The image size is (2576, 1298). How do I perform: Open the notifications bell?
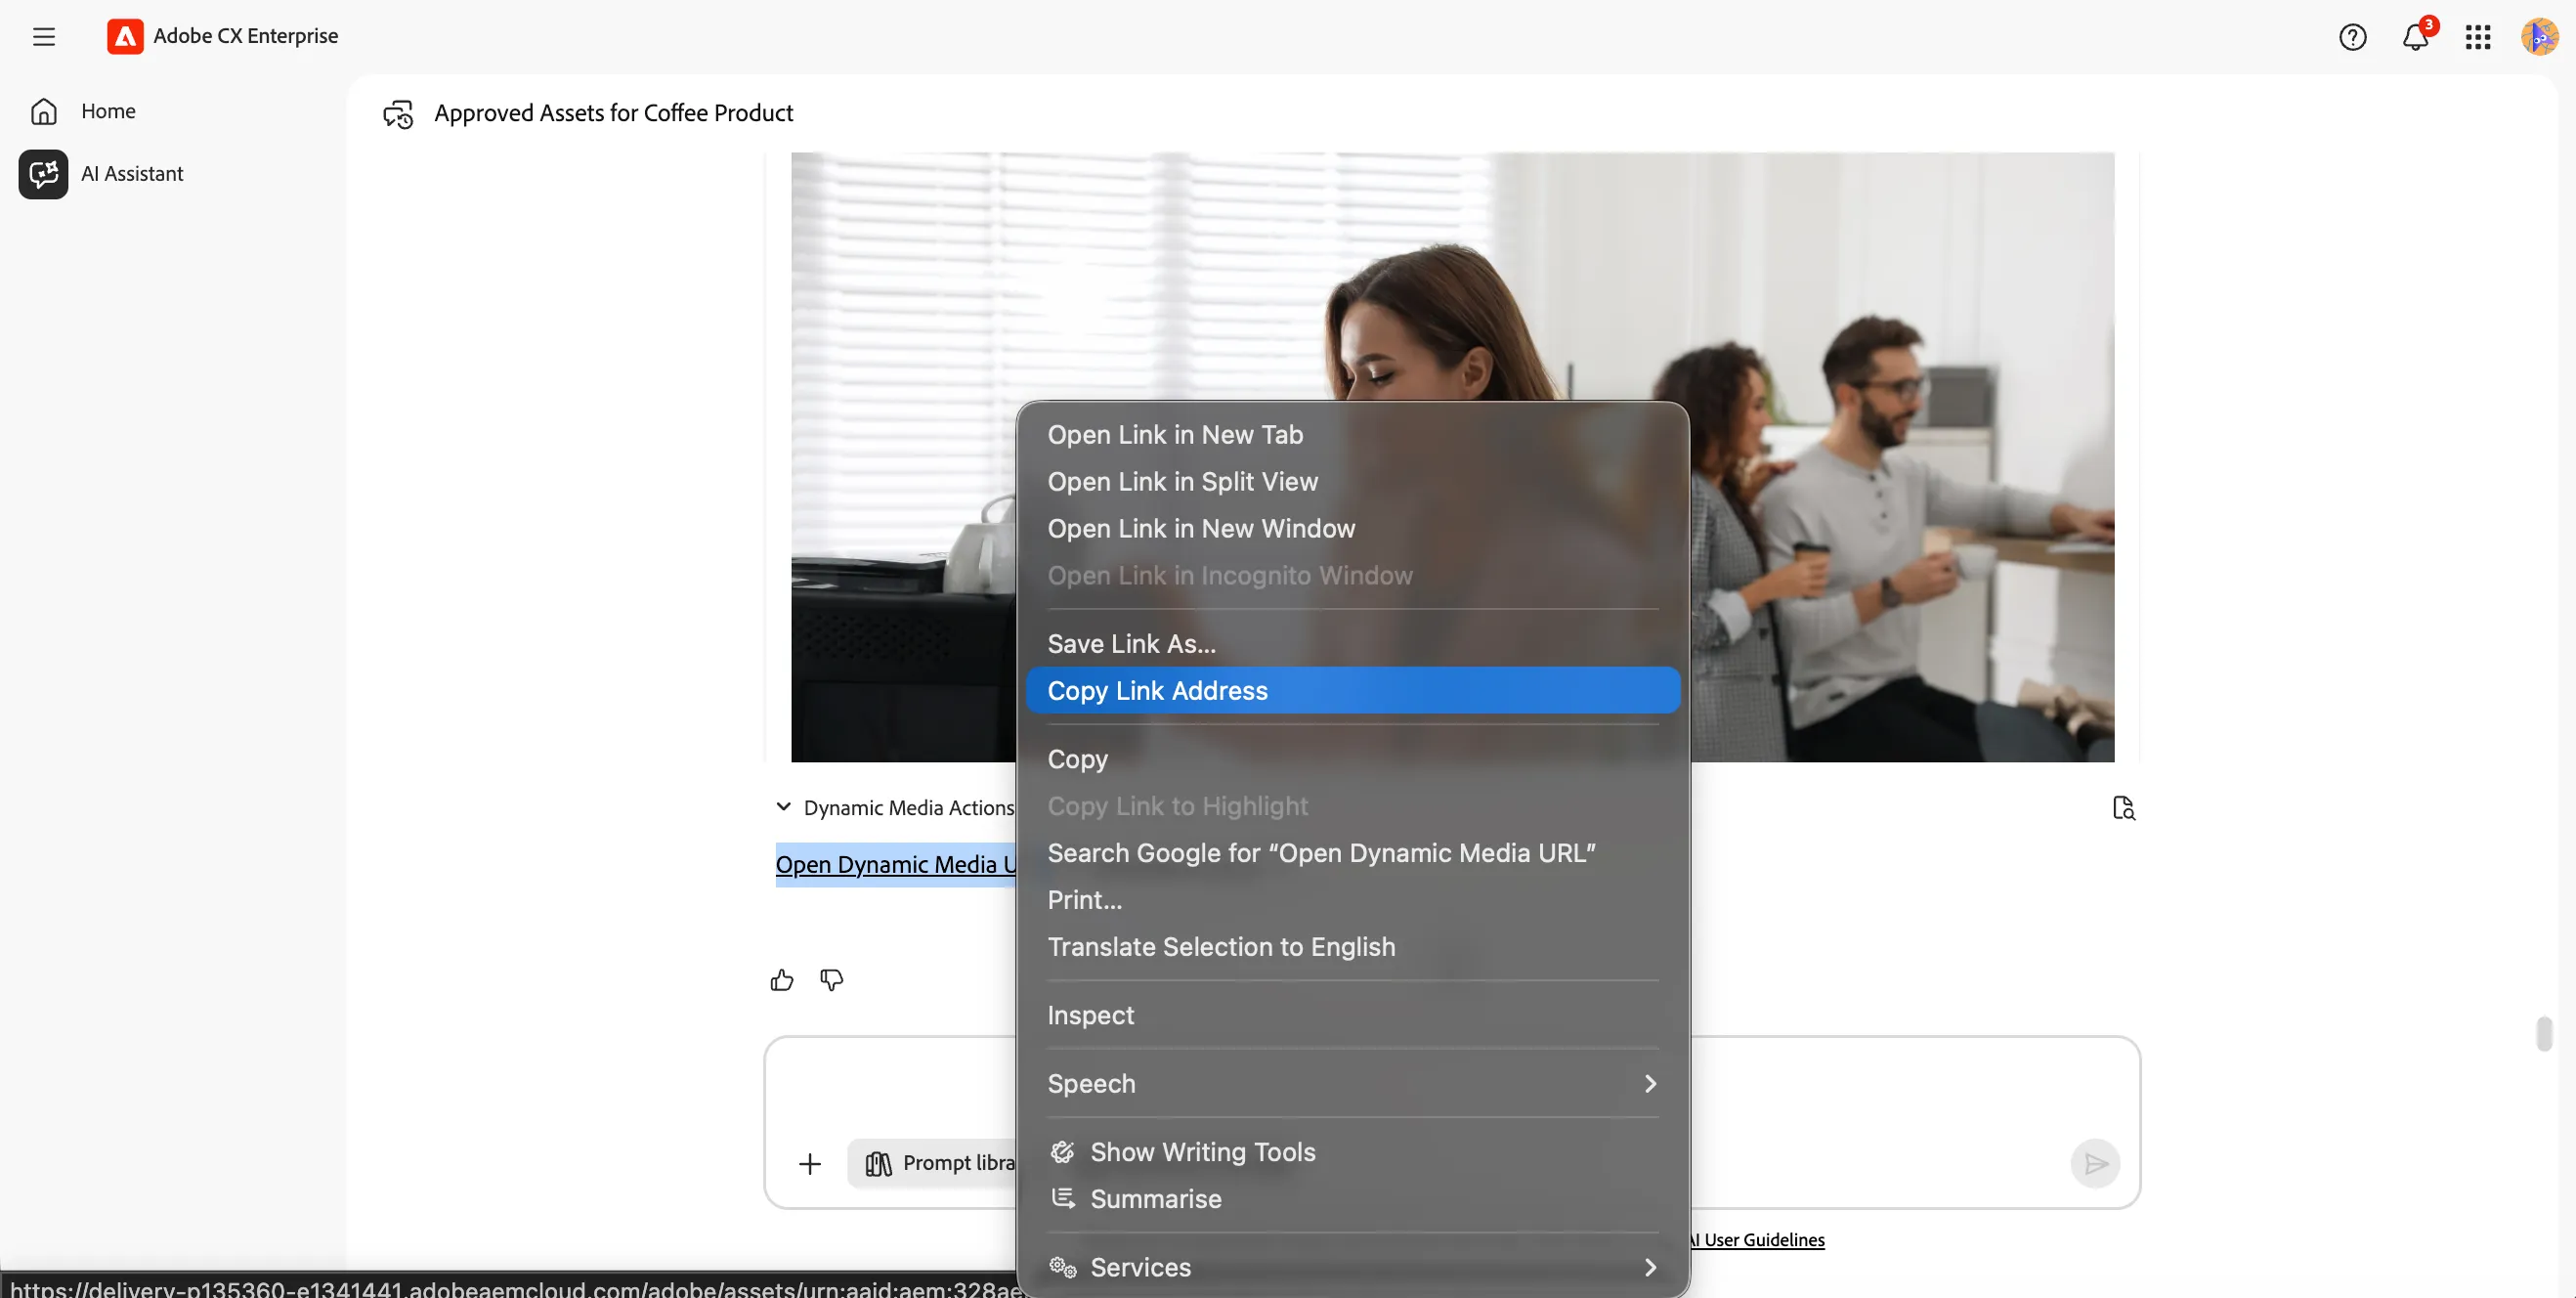[2416, 37]
